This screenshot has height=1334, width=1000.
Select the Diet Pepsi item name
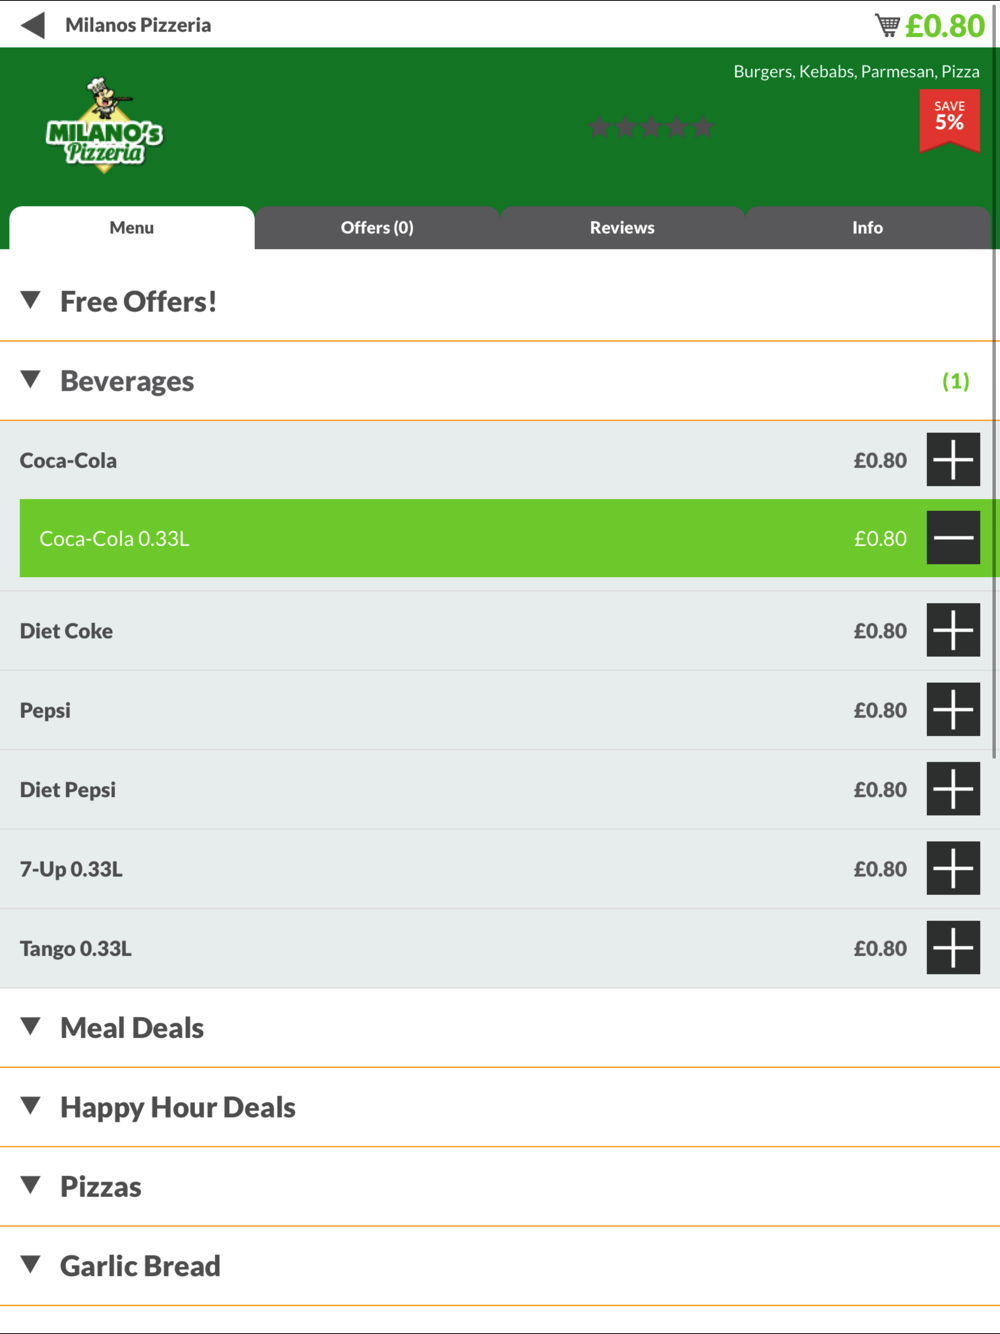coord(68,790)
